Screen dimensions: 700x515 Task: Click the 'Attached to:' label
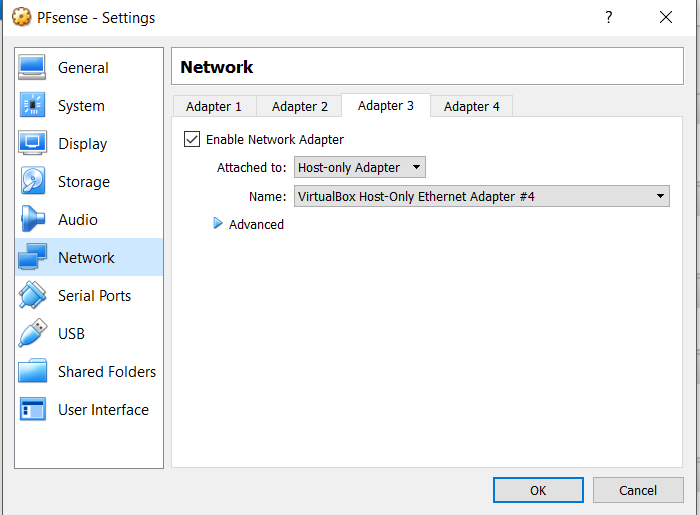tap(251, 167)
